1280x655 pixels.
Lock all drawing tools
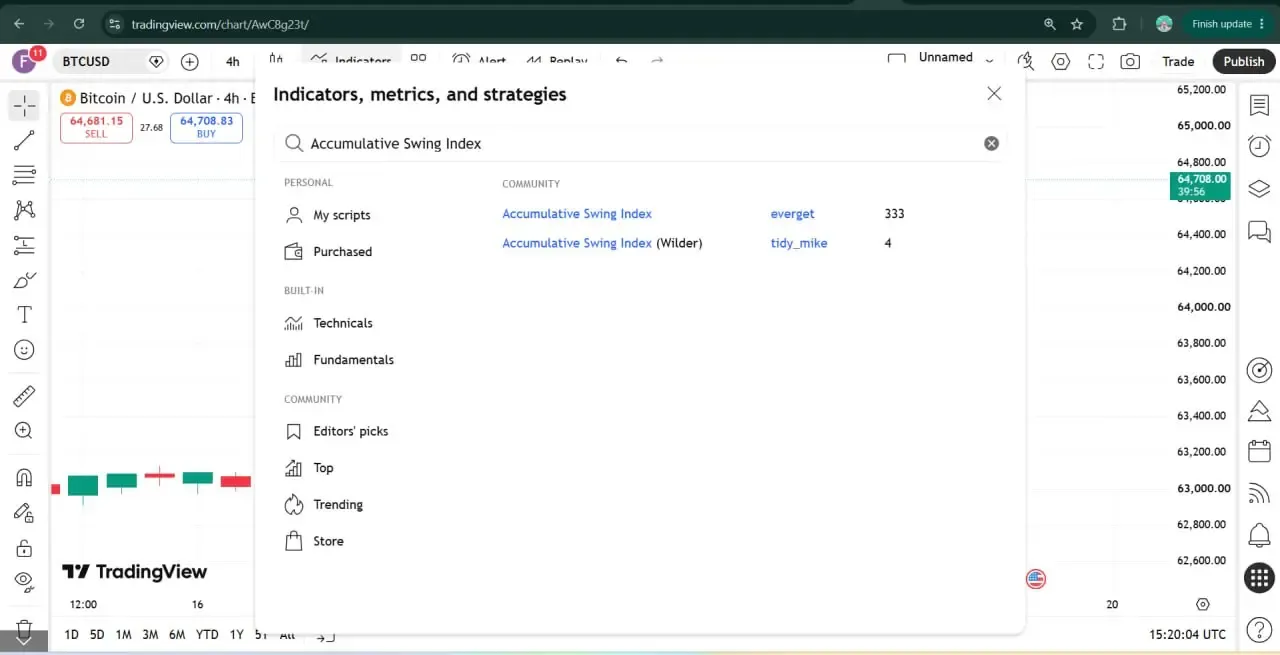[24, 548]
